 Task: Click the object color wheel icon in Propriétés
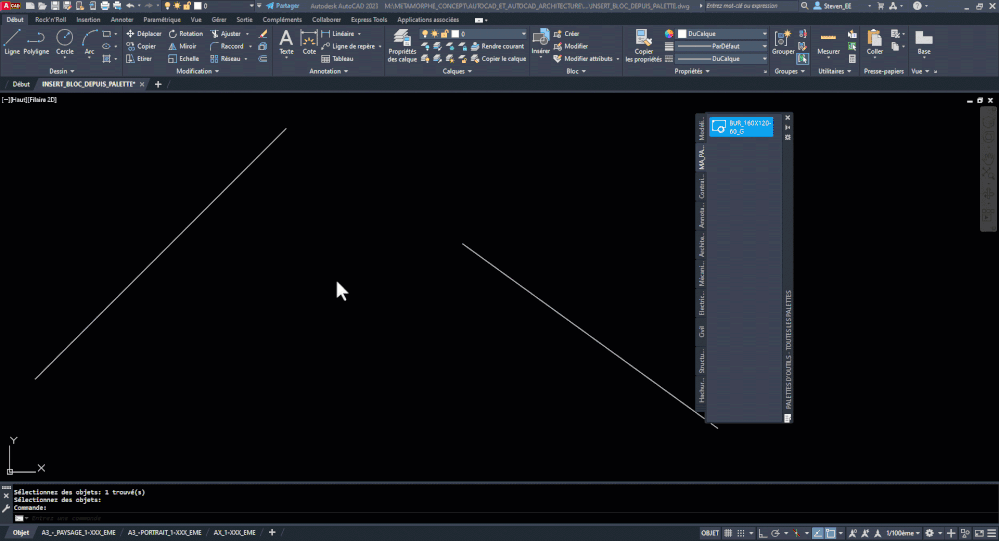pyautogui.click(x=669, y=34)
